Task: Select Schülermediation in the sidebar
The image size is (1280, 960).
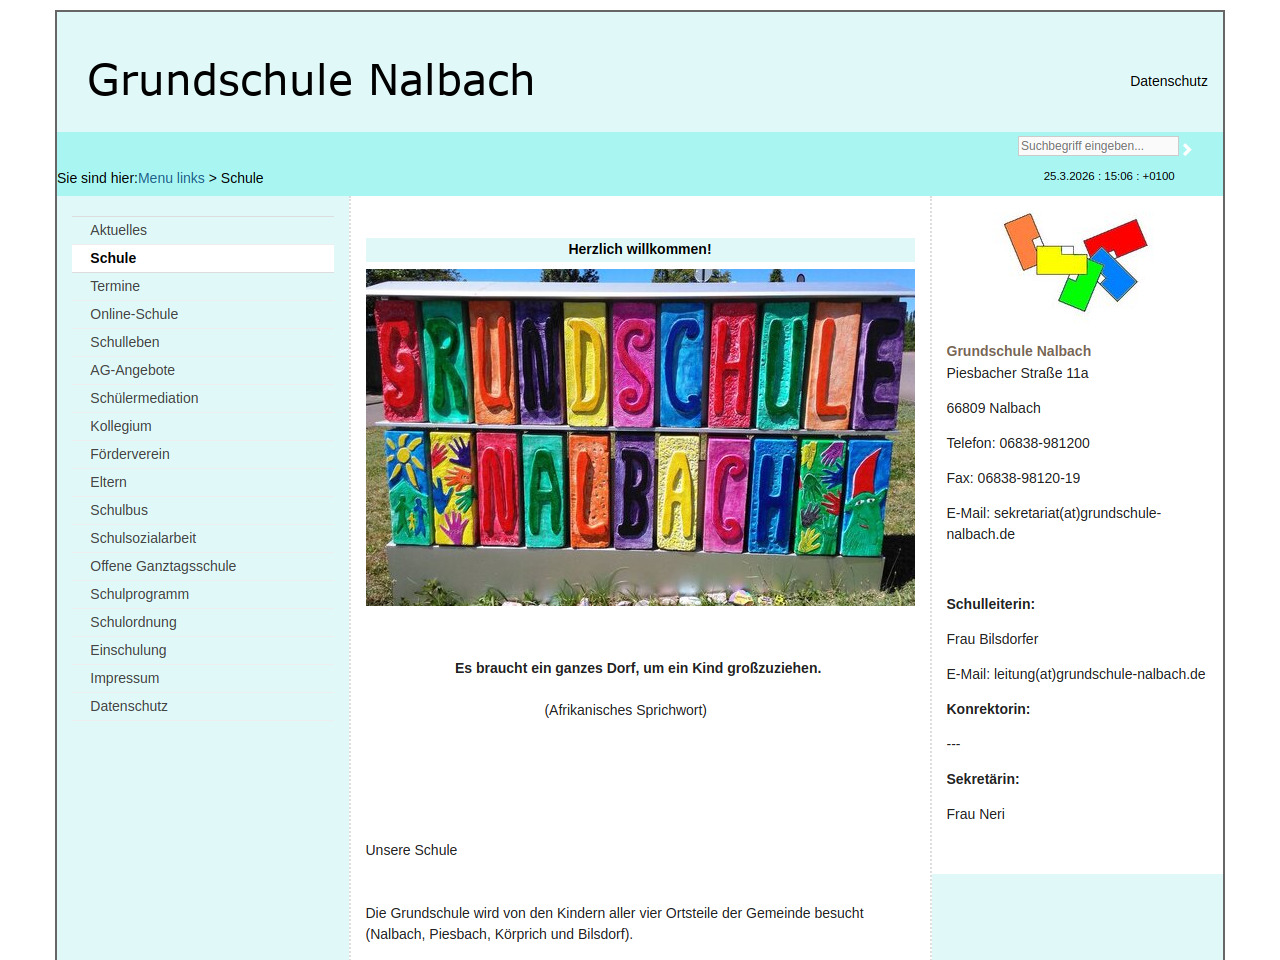Action: pyautogui.click(x=144, y=398)
